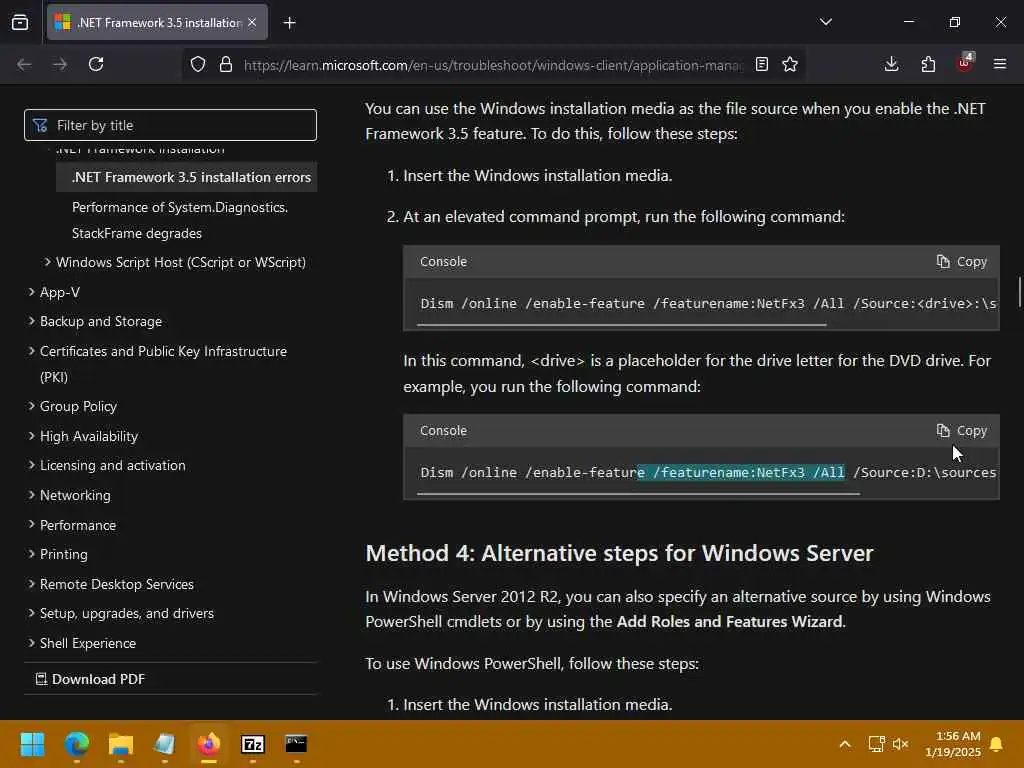This screenshot has height=768, width=1024.
Task: Click the page vertical scrollbar thumb
Action: (x=1019, y=291)
